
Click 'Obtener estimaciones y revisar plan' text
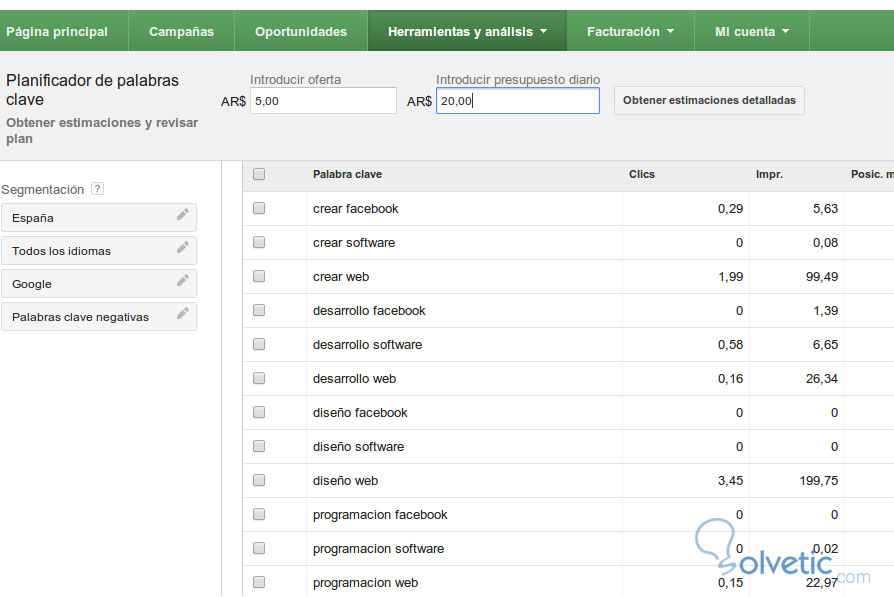pos(102,131)
